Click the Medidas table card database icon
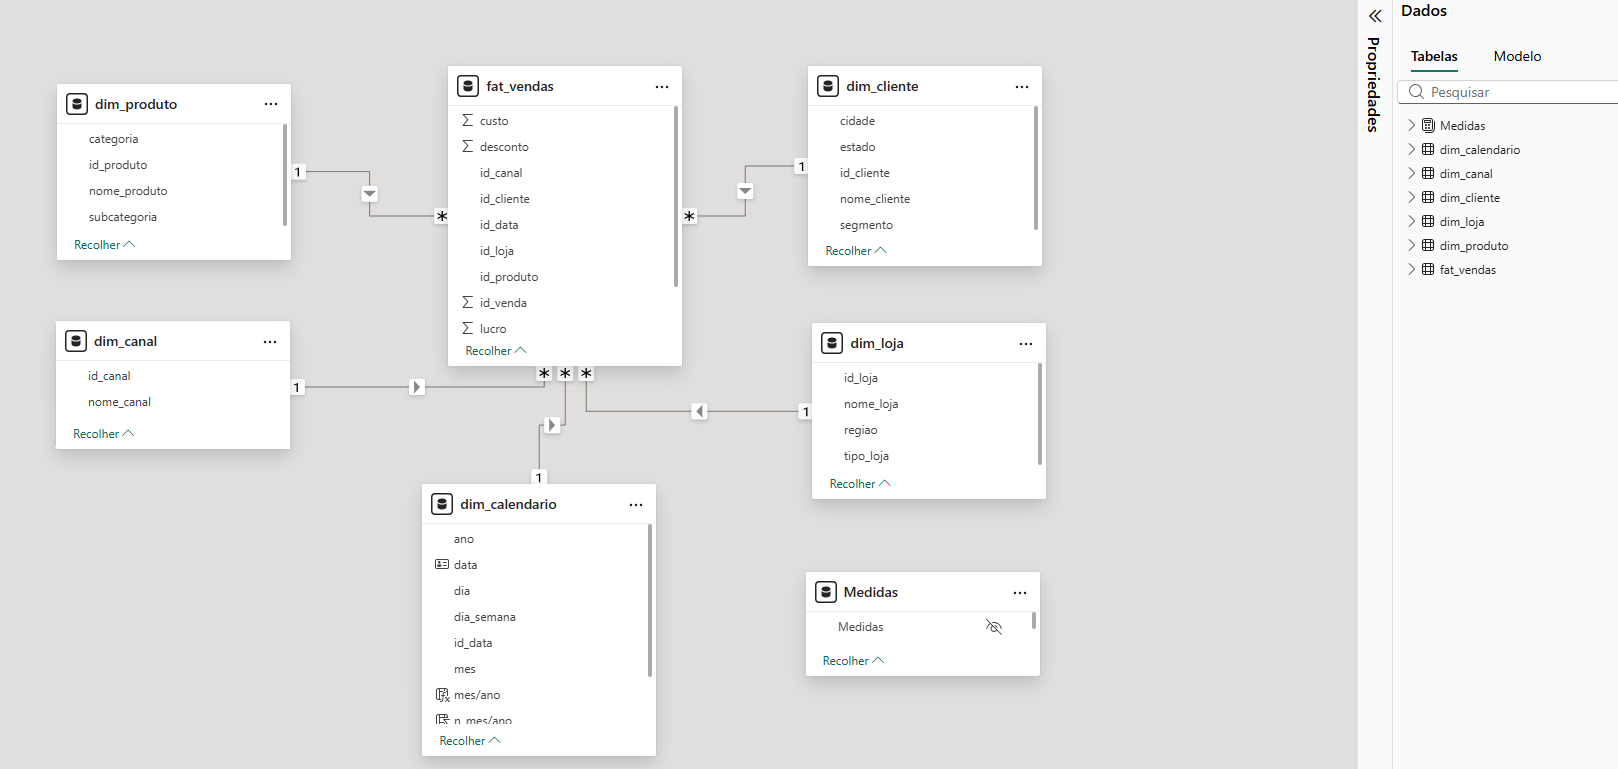The image size is (1618, 769). [x=826, y=592]
